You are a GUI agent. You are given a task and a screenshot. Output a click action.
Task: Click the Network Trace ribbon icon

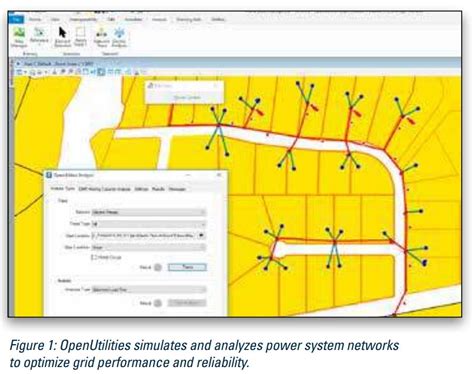click(x=101, y=37)
